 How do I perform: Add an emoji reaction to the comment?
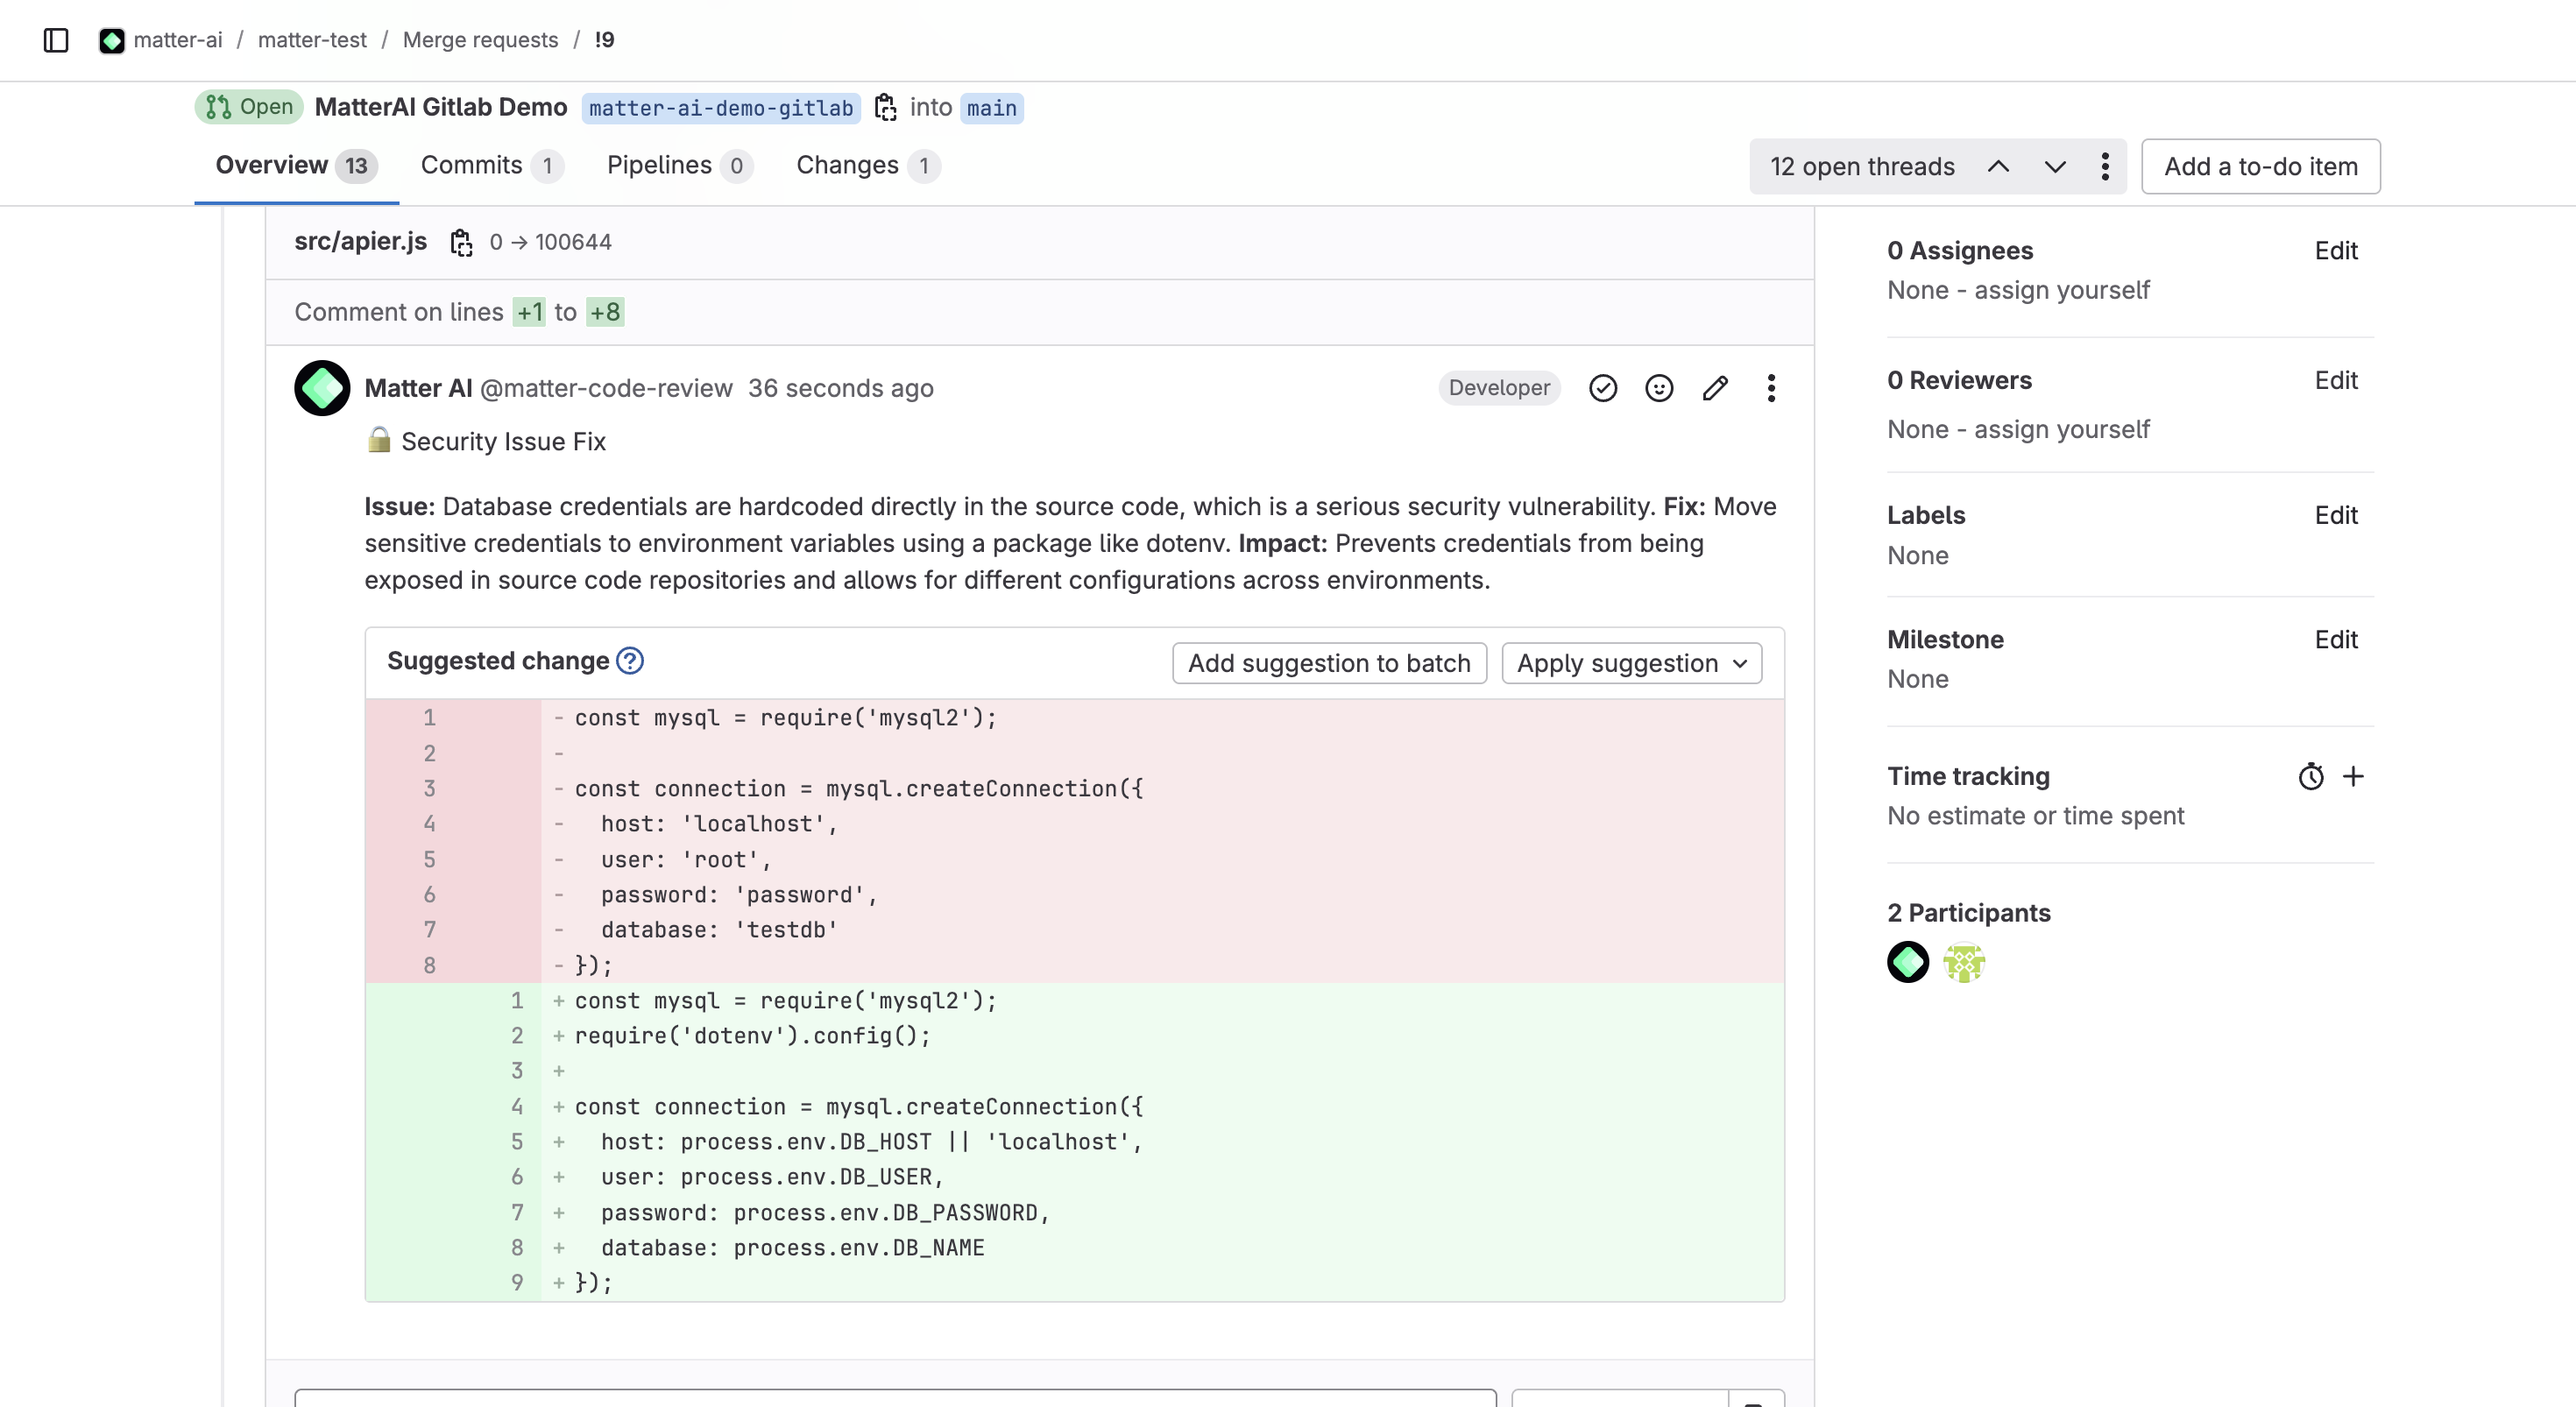coord(1658,388)
